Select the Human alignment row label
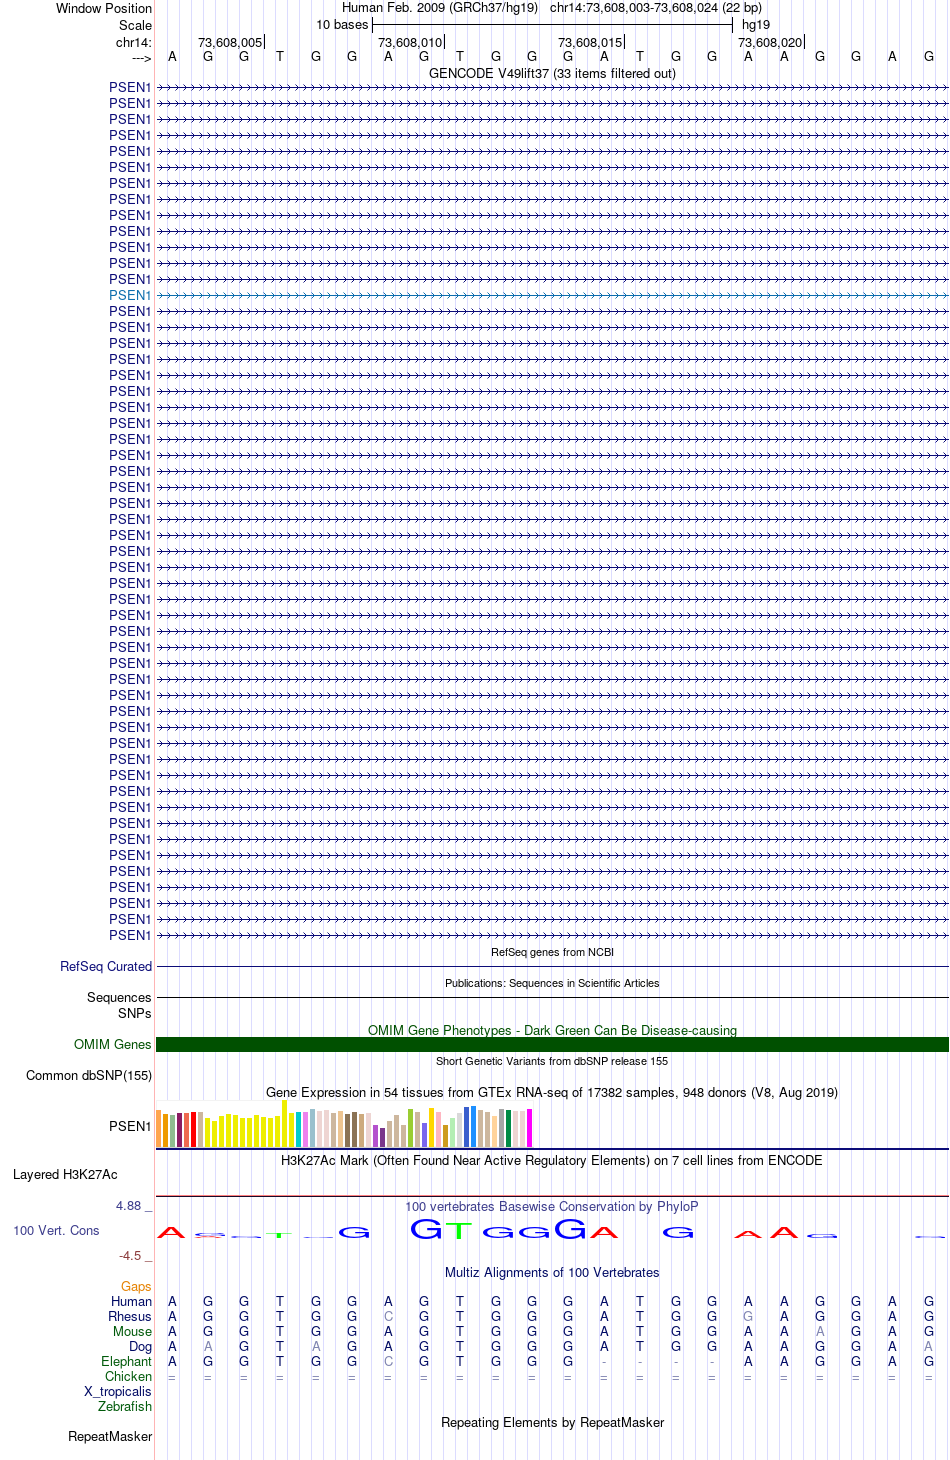This screenshot has width=950, height=1460. (131, 1301)
